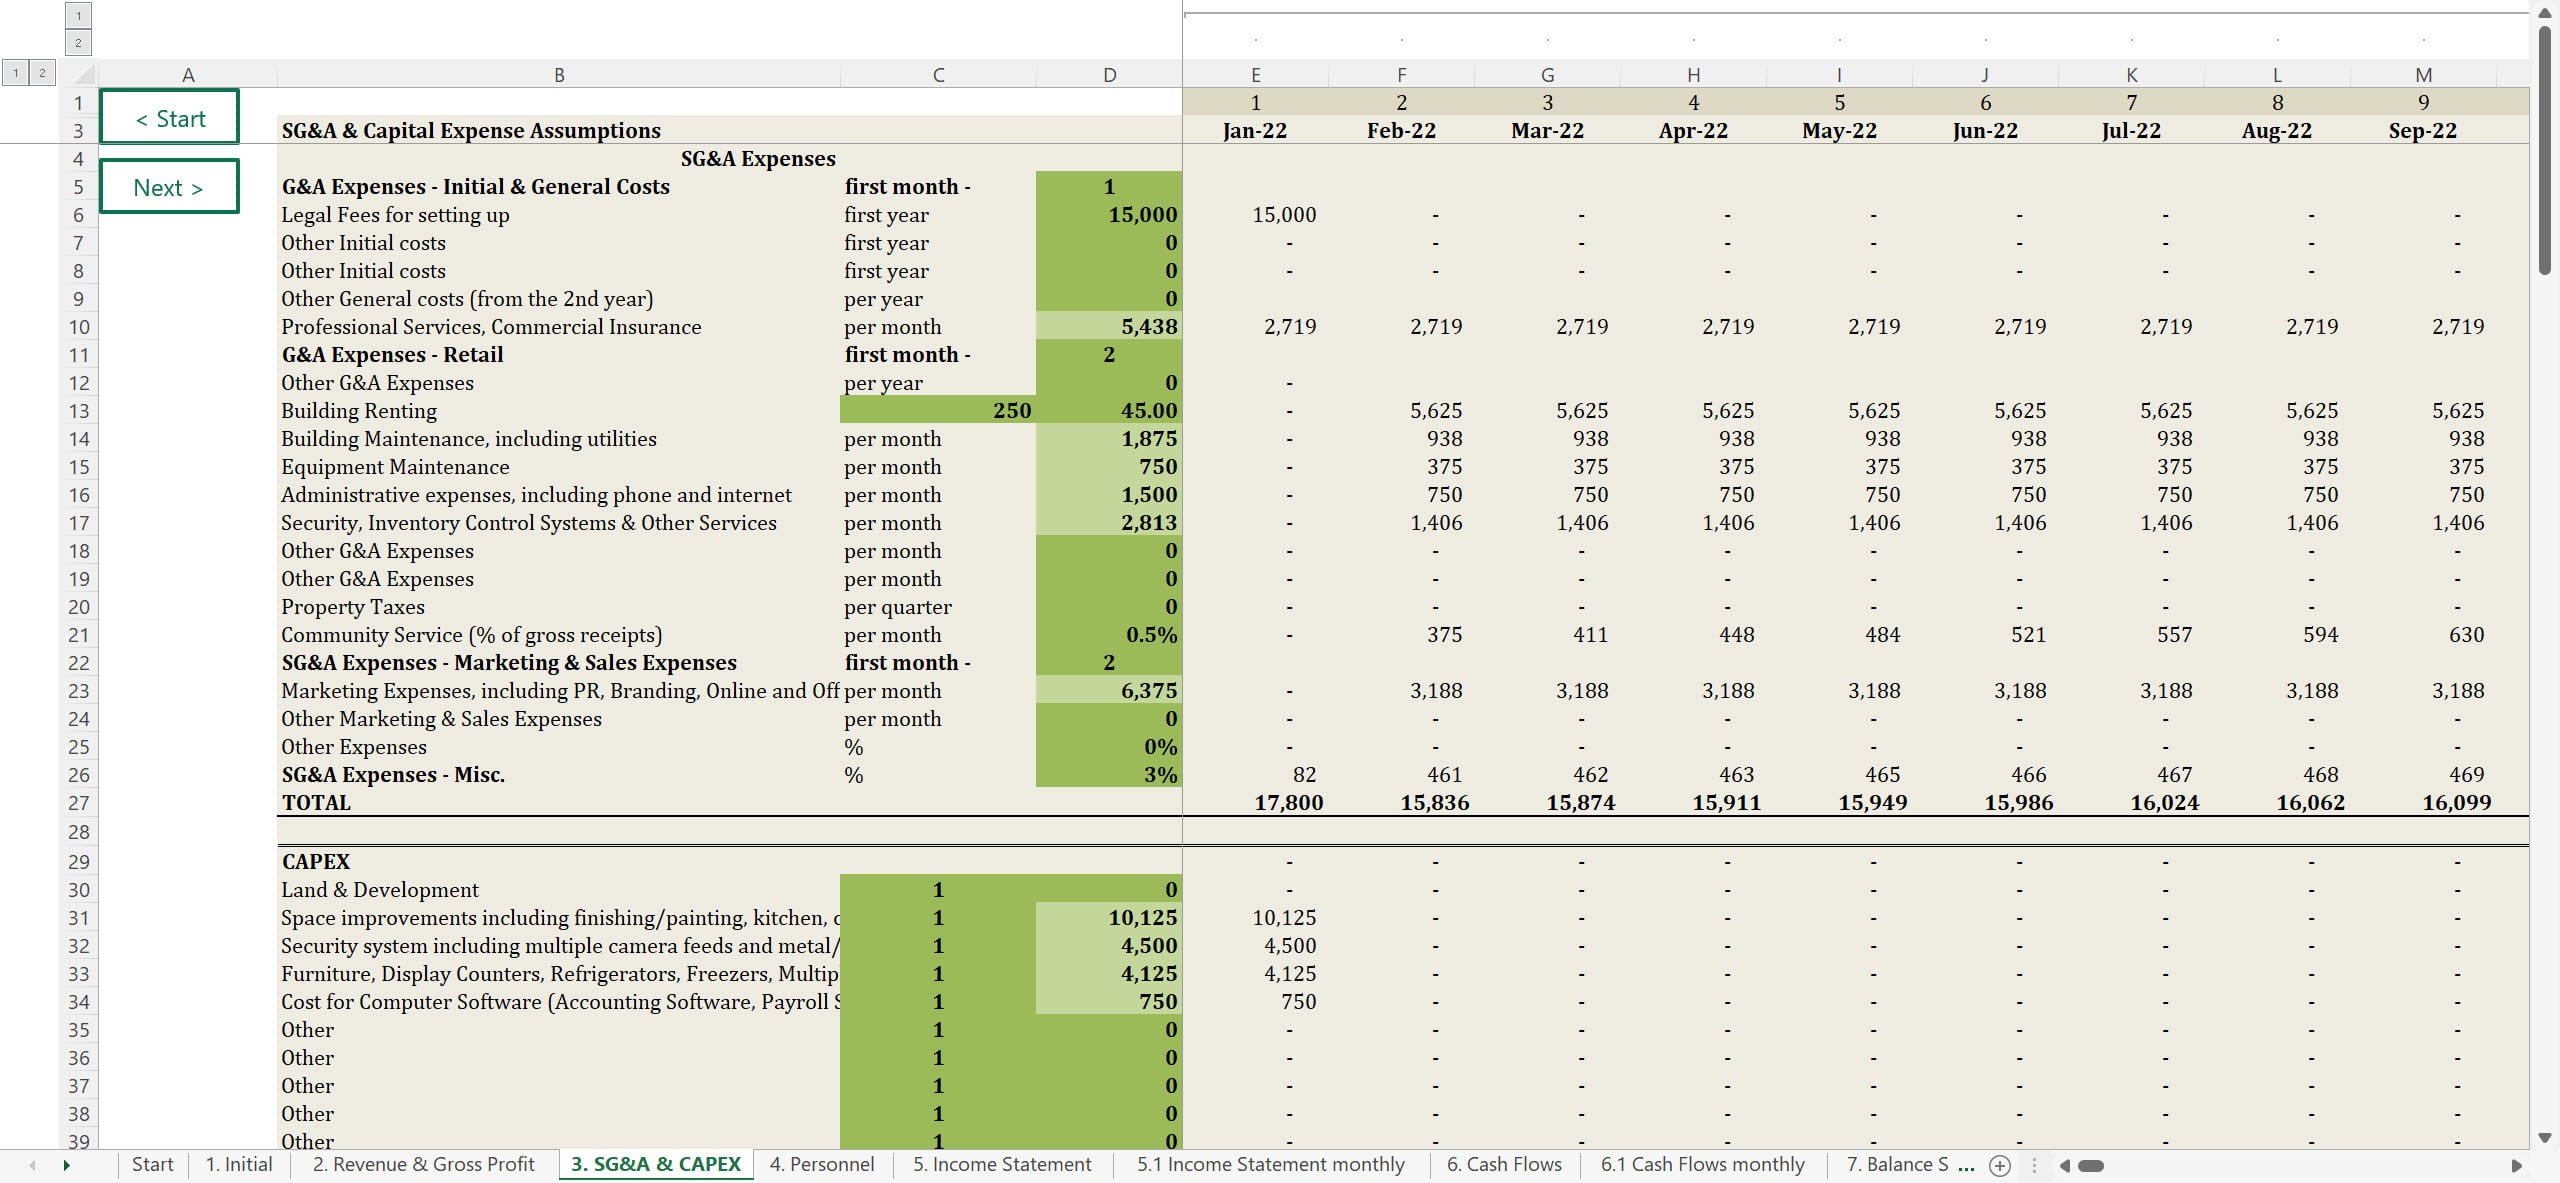Switch to 4. Personnel sheet tab
Image resolution: width=2560 pixels, height=1183 pixels.
(x=821, y=1164)
